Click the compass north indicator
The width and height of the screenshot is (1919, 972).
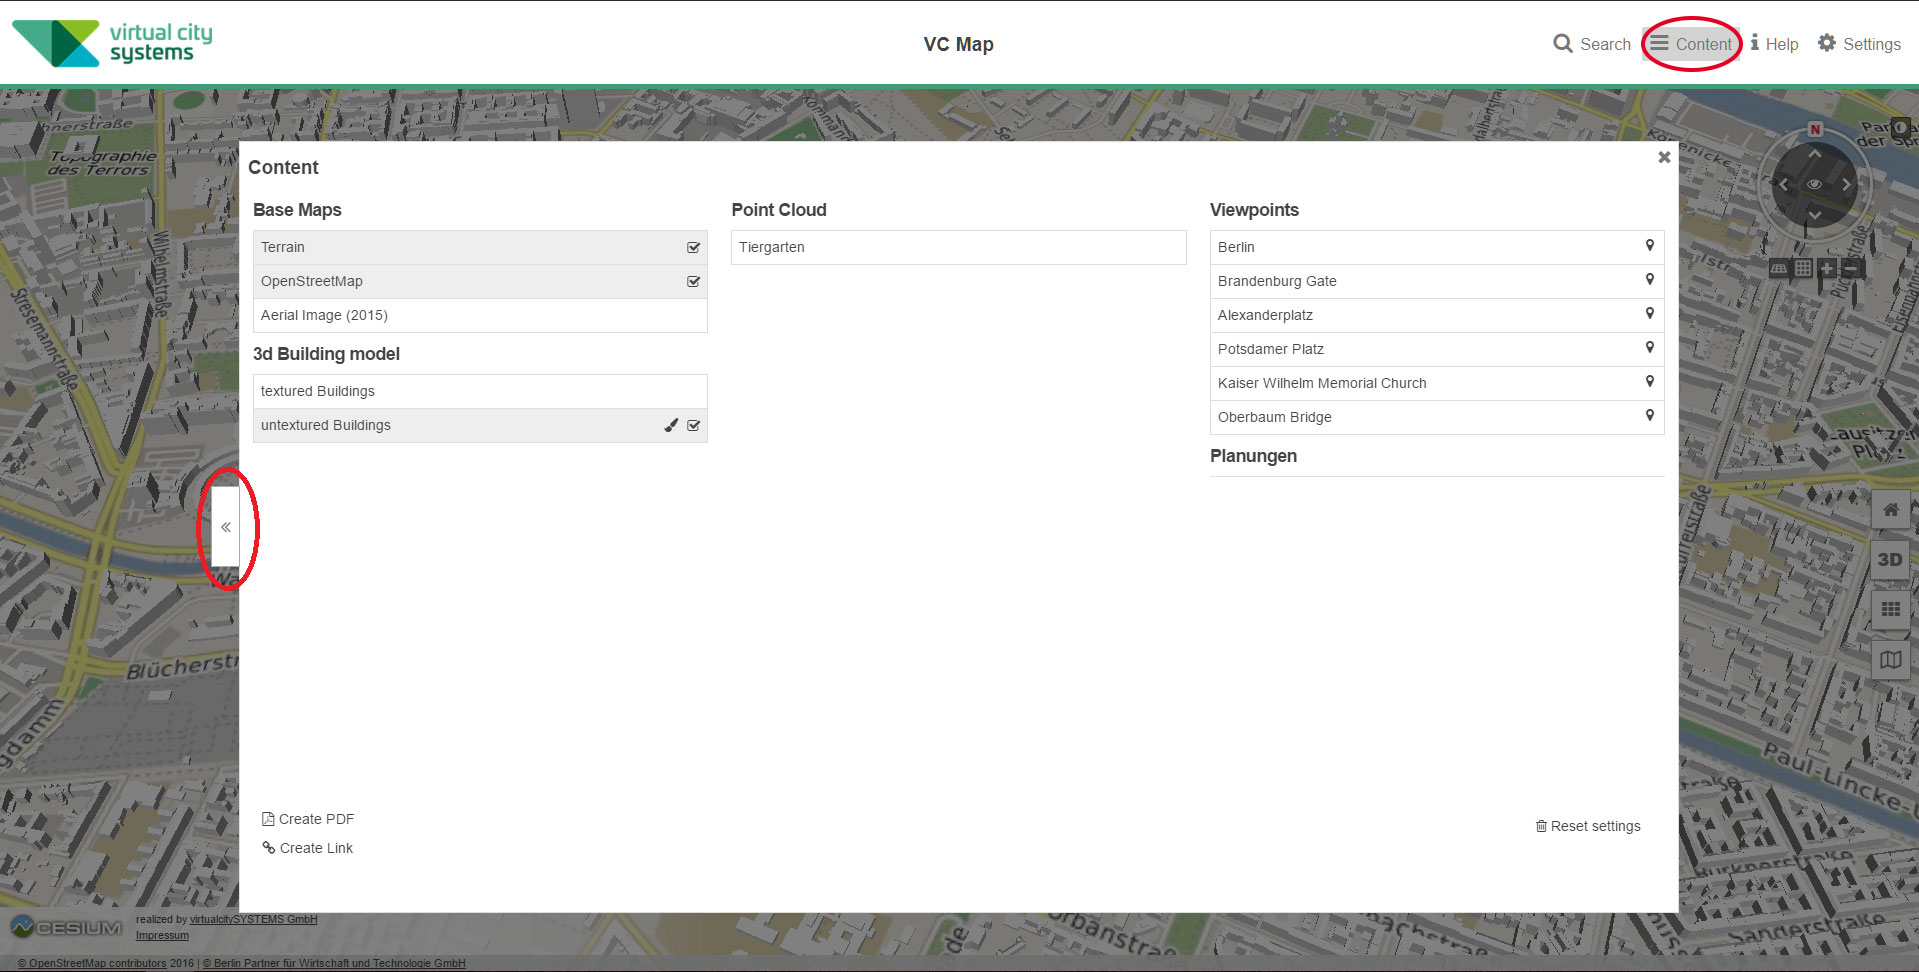pyautogui.click(x=1815, y=130)
